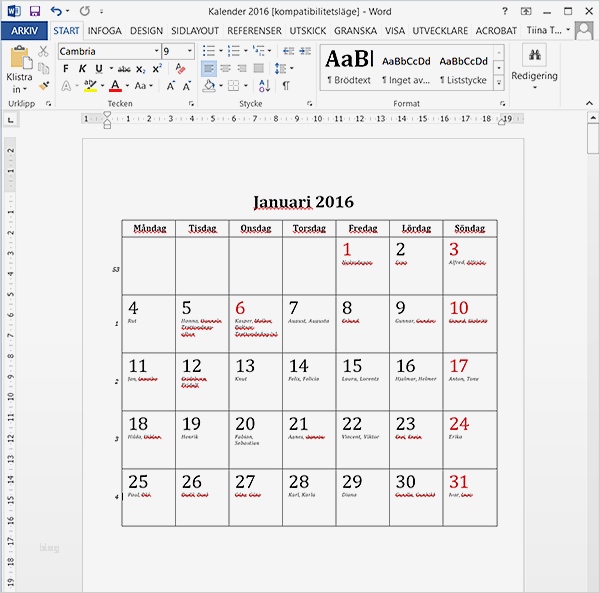Apply red font color
Screen dimensions: 600x593
[x=115, y=86]
